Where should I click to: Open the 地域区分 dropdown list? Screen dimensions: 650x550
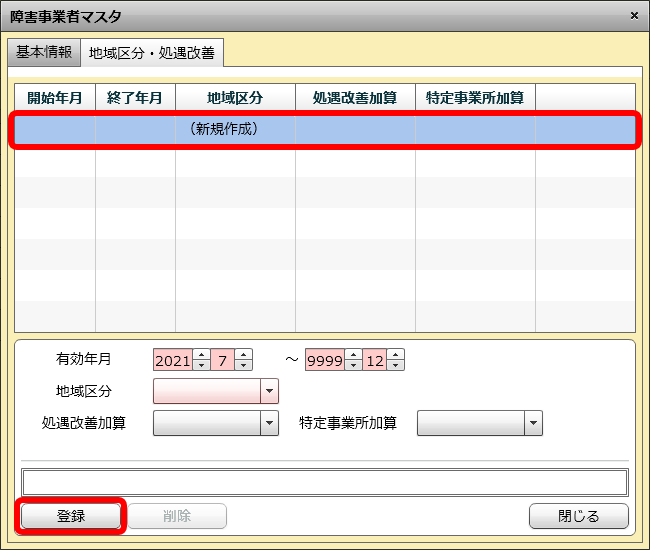pyautogui.click(x=268, y=391)
